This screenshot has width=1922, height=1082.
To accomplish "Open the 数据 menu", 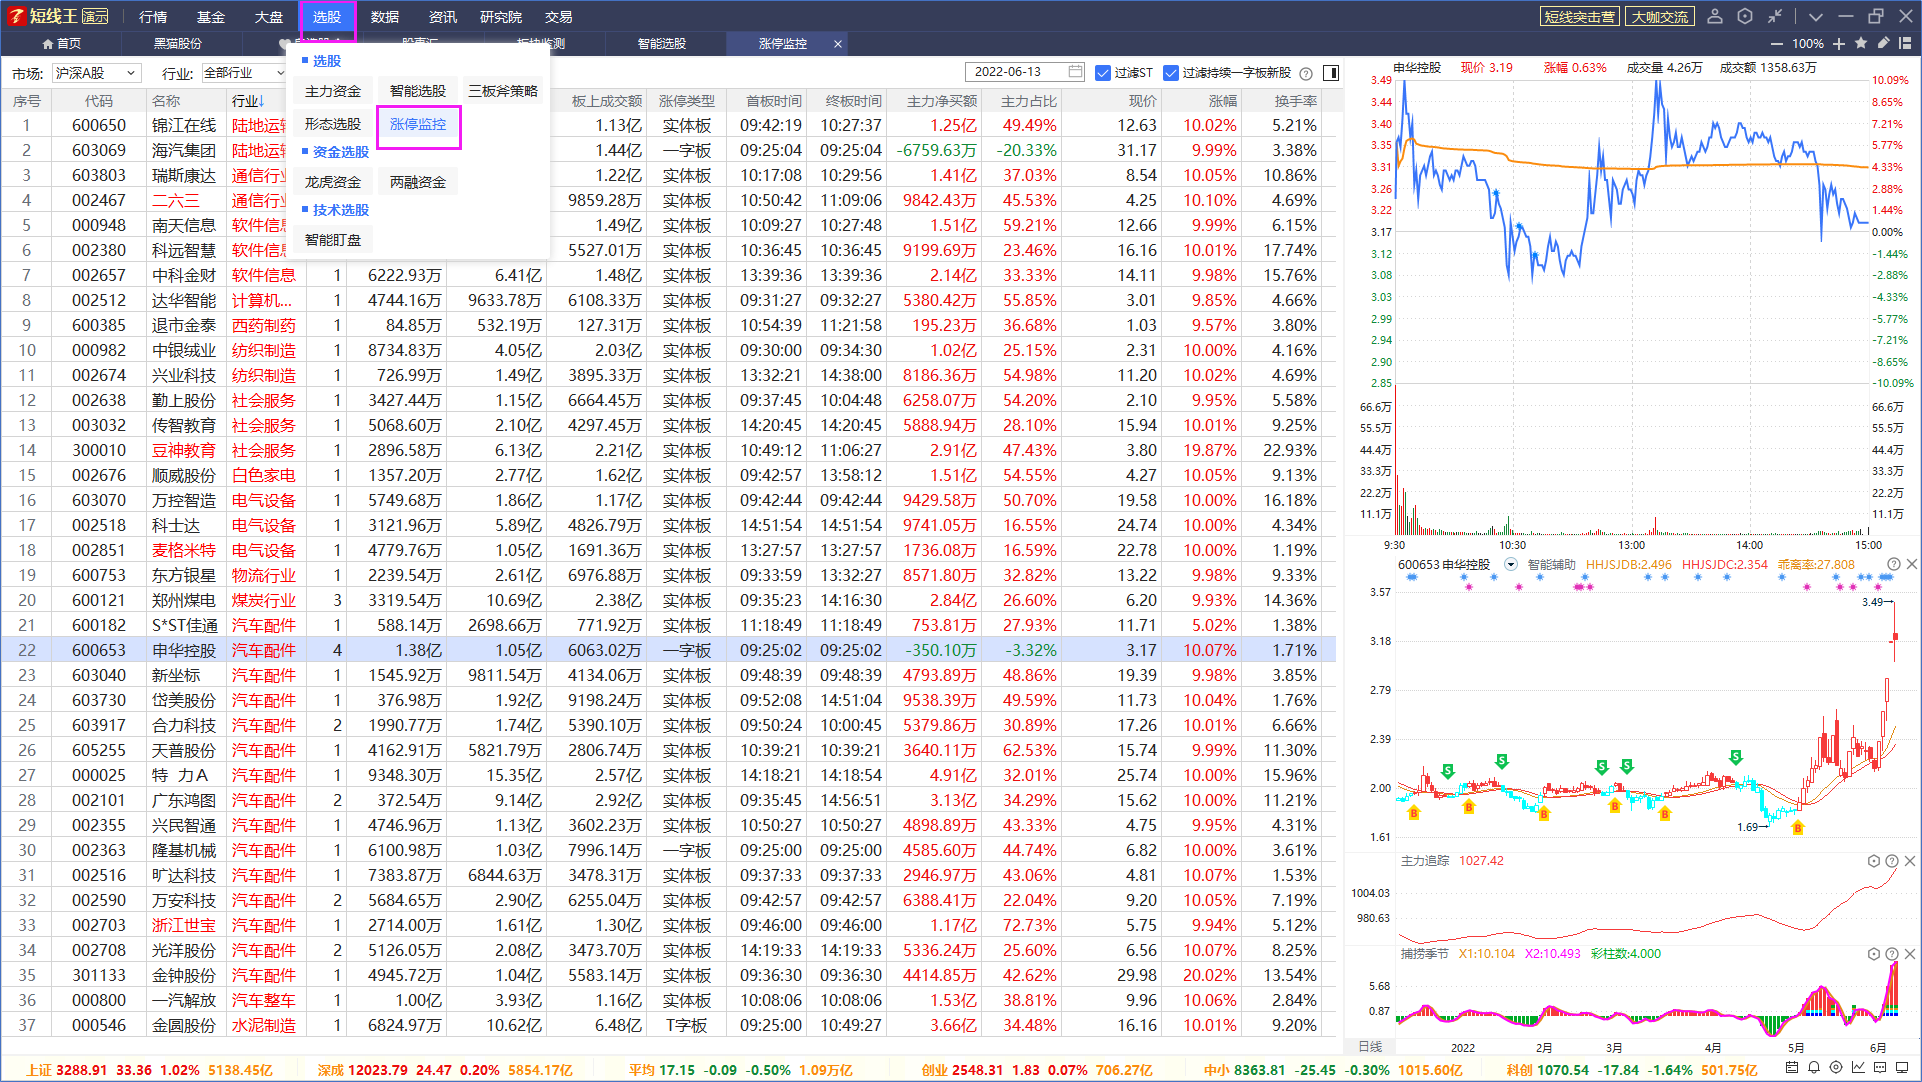I will click(x=385, y=17).
